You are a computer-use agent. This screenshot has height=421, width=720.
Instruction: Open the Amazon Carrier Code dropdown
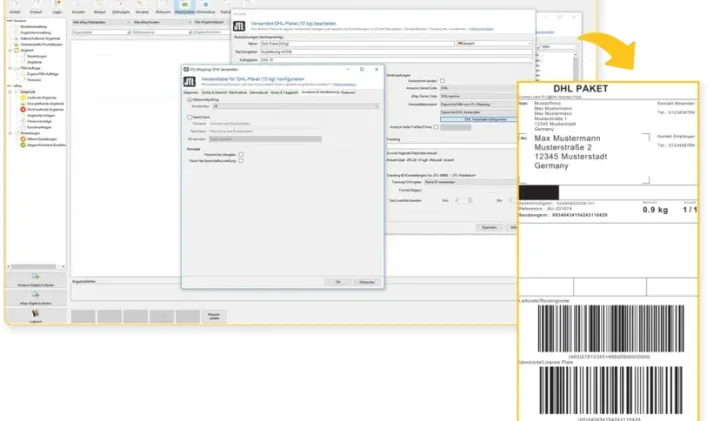(478, 88)
